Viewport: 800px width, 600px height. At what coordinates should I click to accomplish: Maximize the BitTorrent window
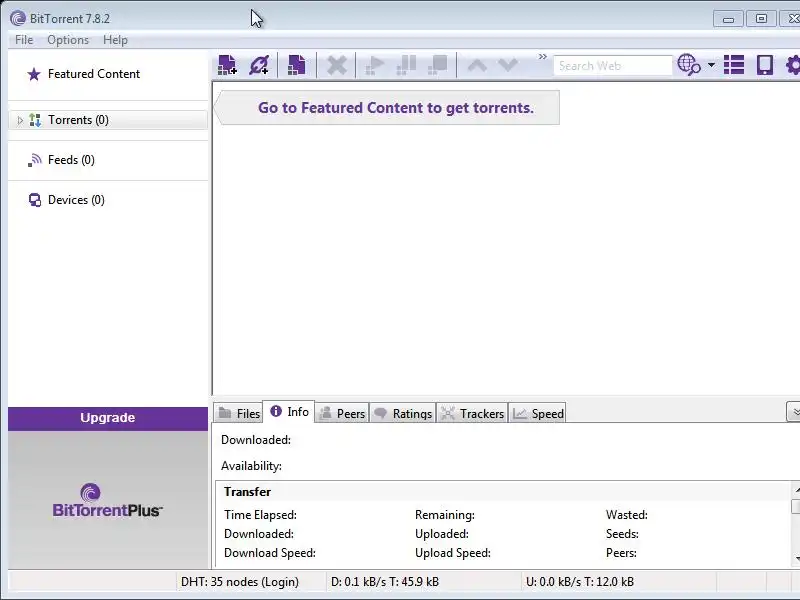tap(761, 19)
